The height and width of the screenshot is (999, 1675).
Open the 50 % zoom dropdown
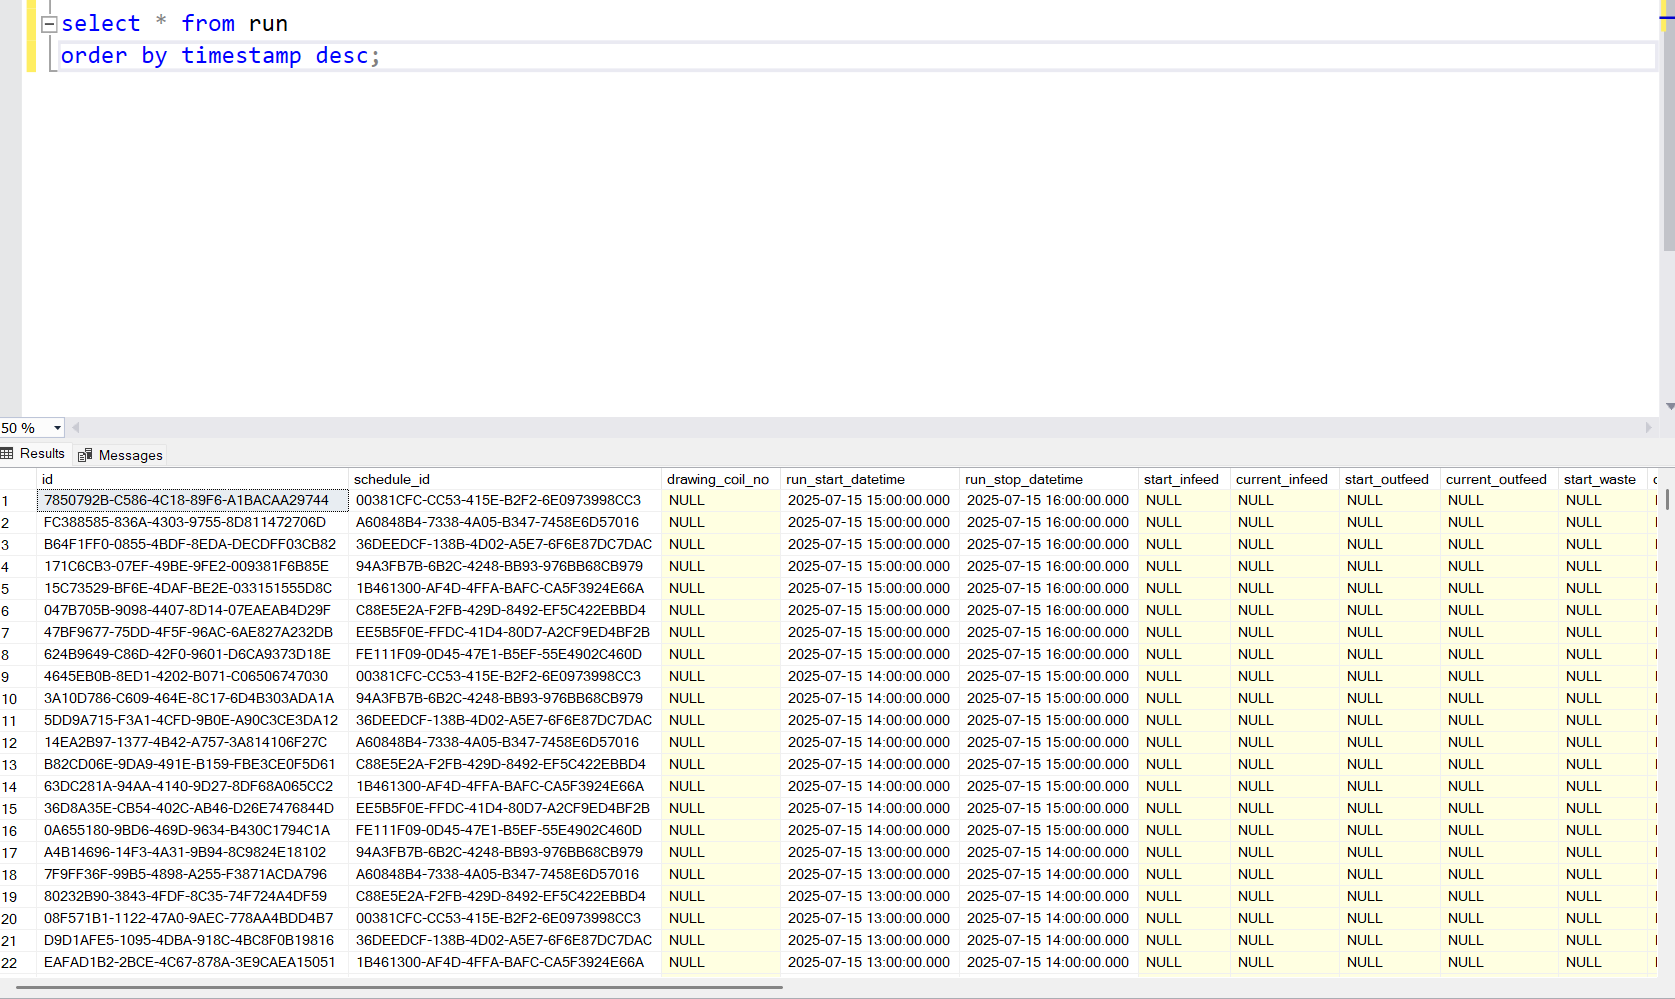pyautogui.click(x=57, y=428)
